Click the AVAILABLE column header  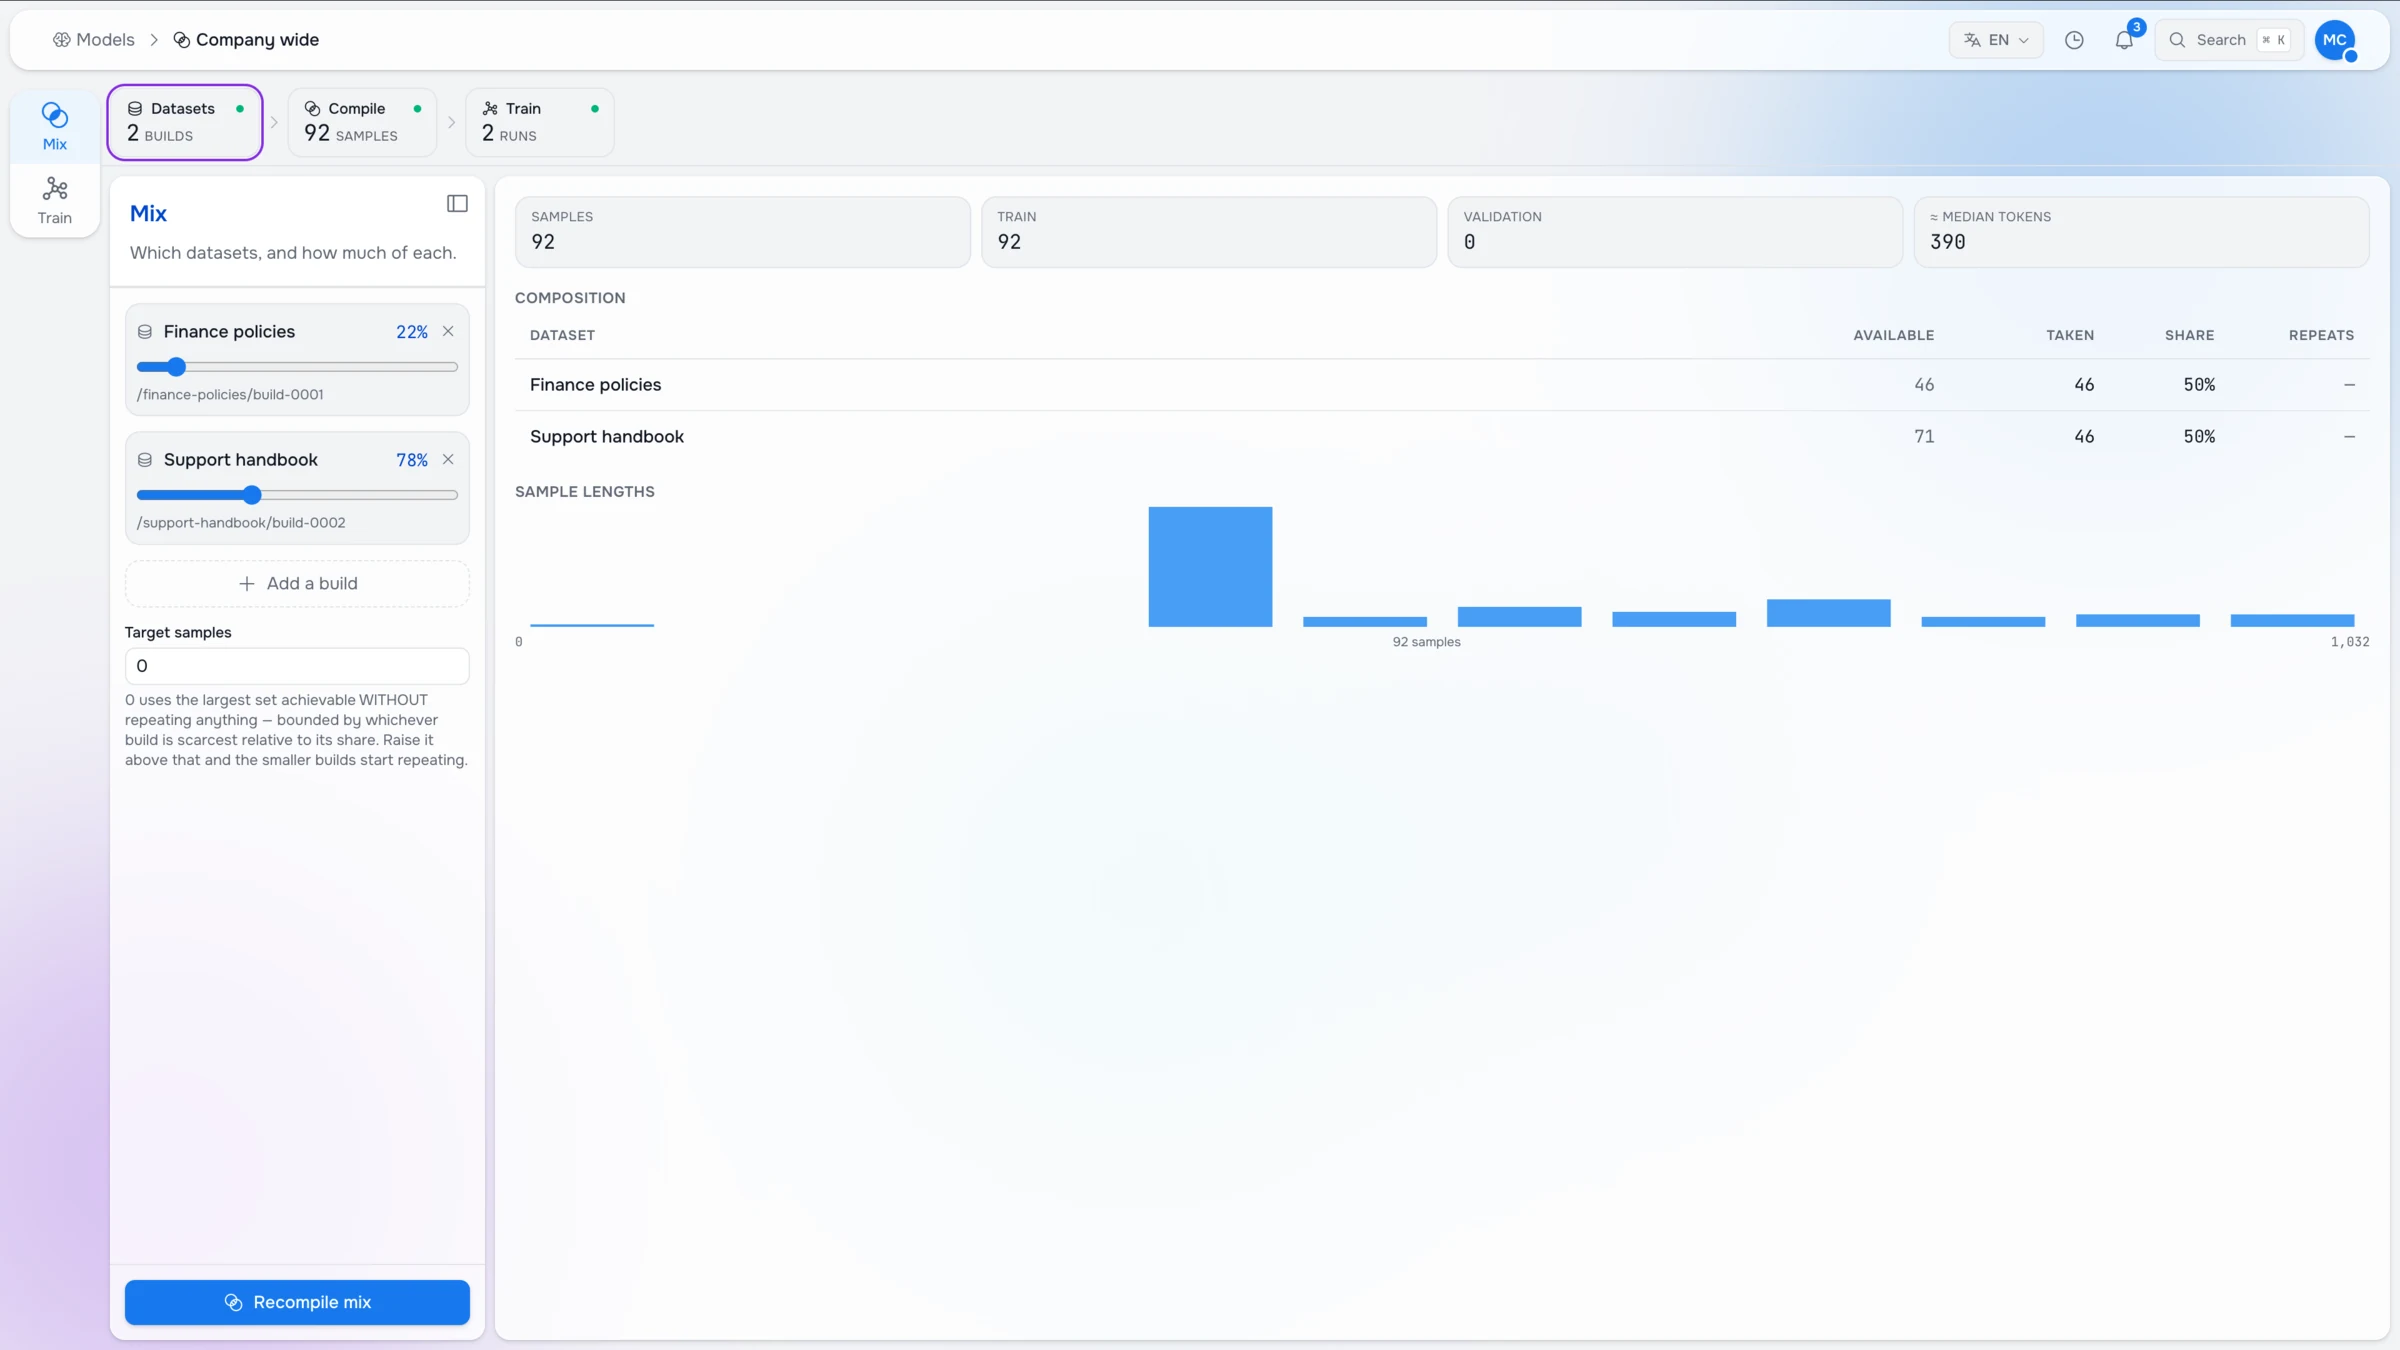tap(1893, 336)
